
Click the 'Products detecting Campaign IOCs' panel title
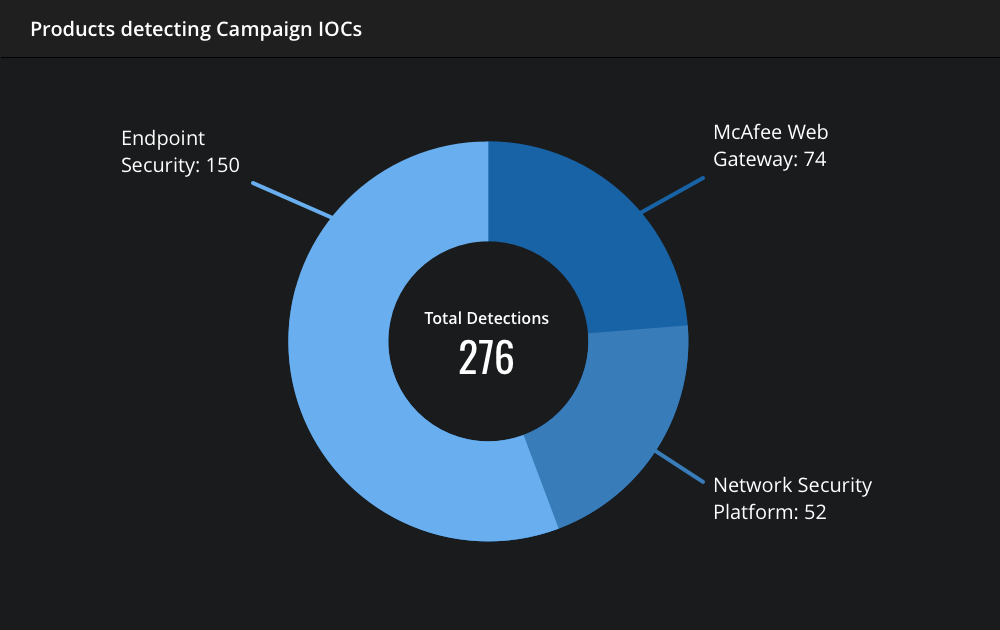coord(196,29)
